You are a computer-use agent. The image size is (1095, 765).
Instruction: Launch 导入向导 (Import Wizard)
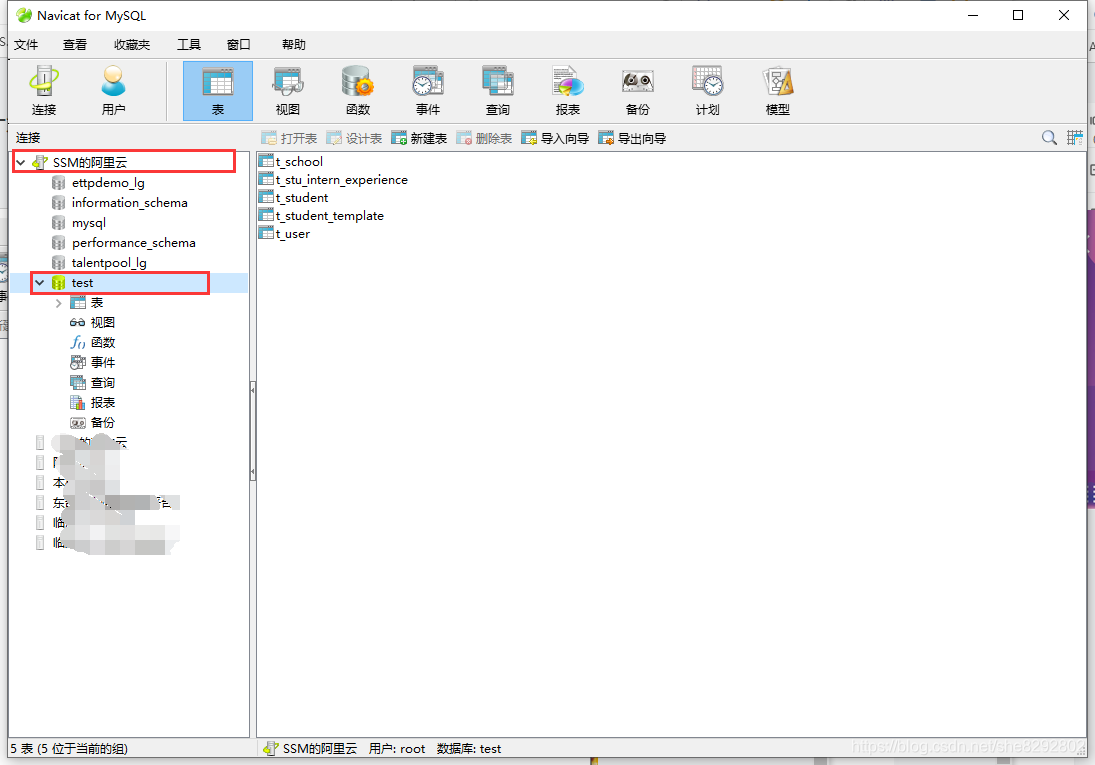(555, 138)
